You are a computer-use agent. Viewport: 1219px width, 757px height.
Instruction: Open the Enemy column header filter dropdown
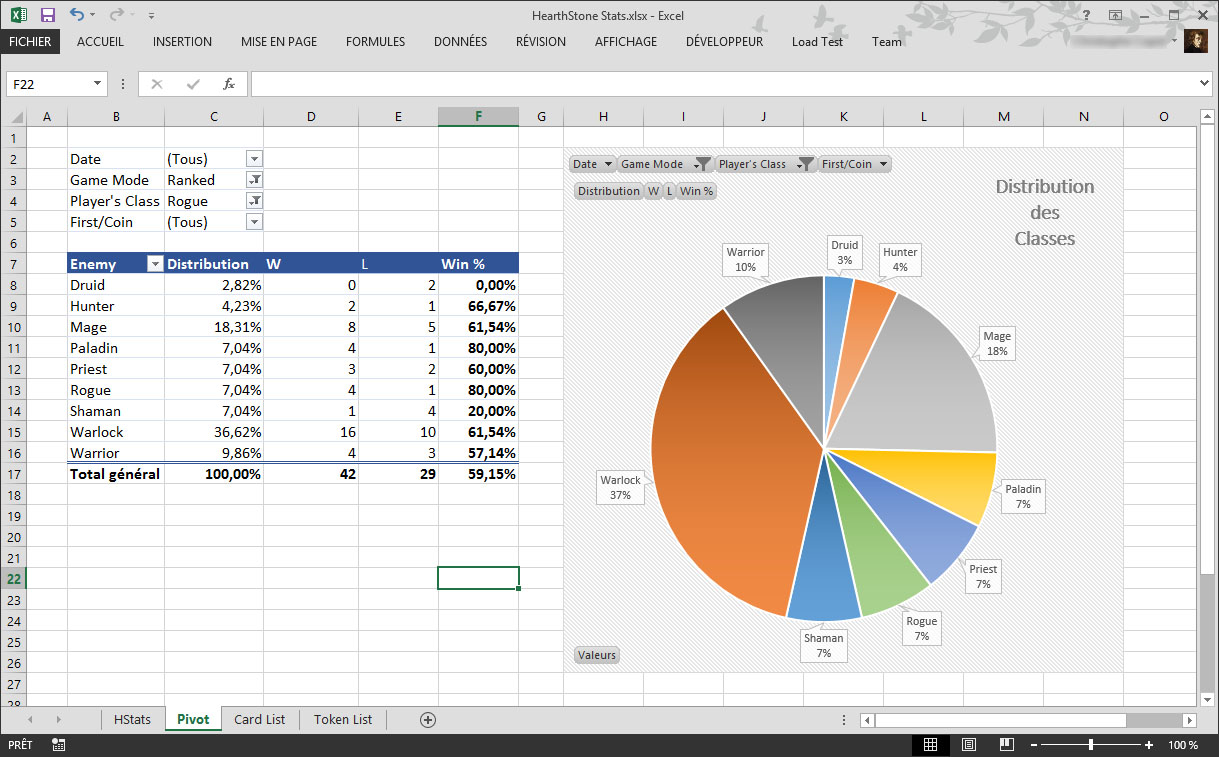tap(154, 264)
